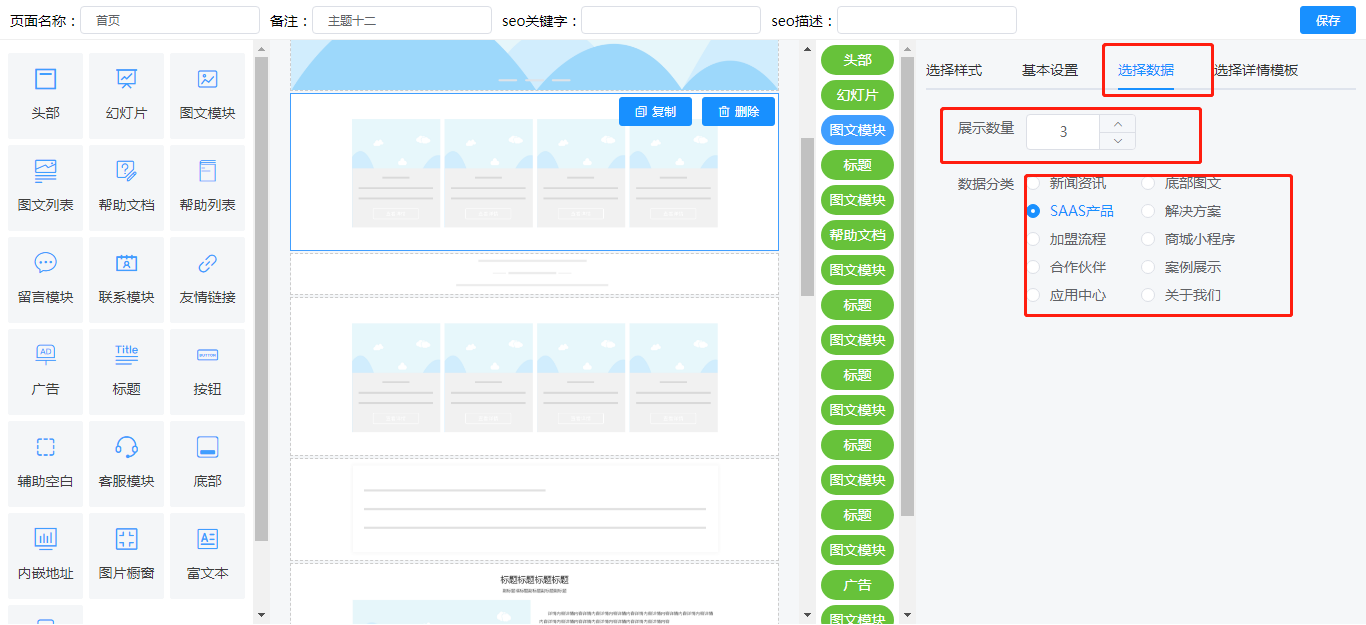Click the seo关键字 input field
This screenshot has width=1366, height=625.
pos(670,20)
